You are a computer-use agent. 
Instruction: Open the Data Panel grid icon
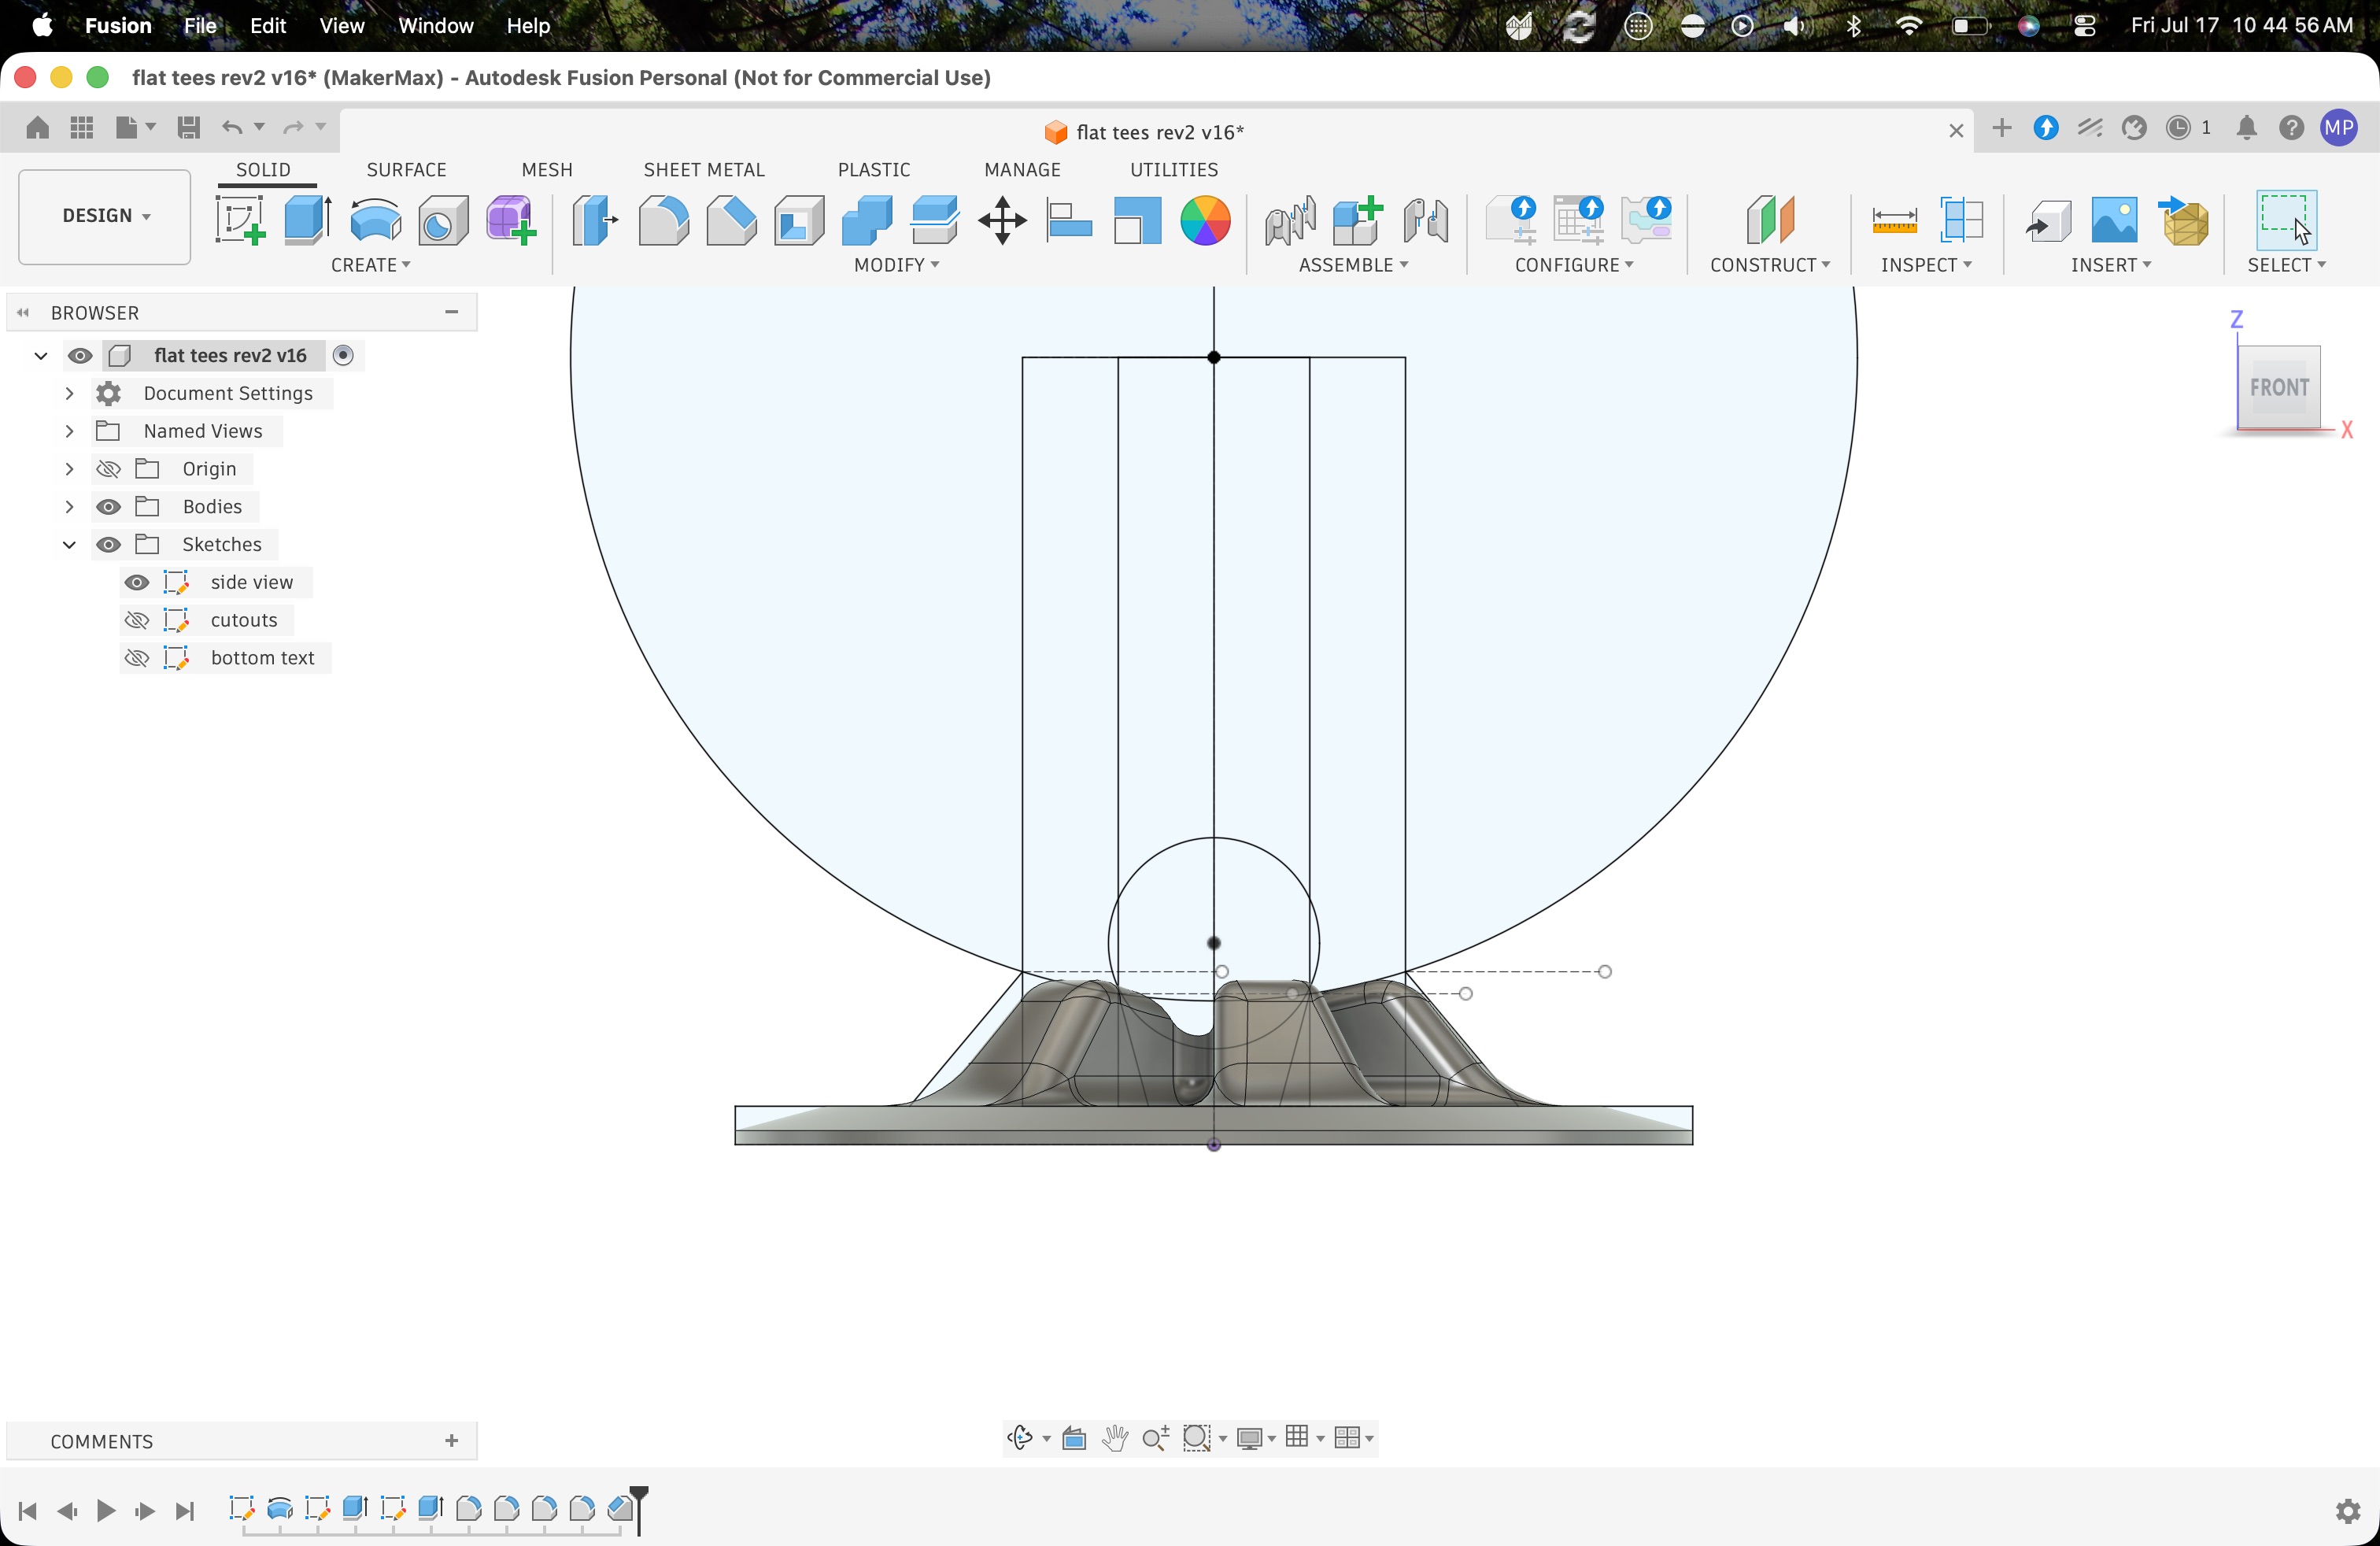(82, 127)
